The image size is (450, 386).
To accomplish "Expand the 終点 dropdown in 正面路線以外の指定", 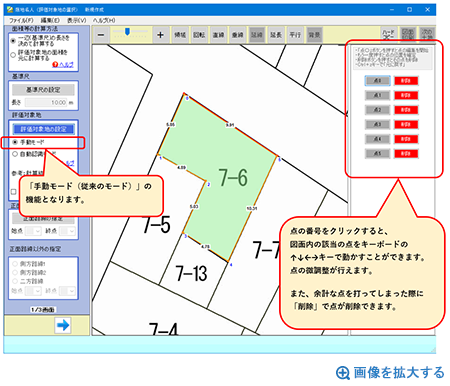I will [67, 291].
